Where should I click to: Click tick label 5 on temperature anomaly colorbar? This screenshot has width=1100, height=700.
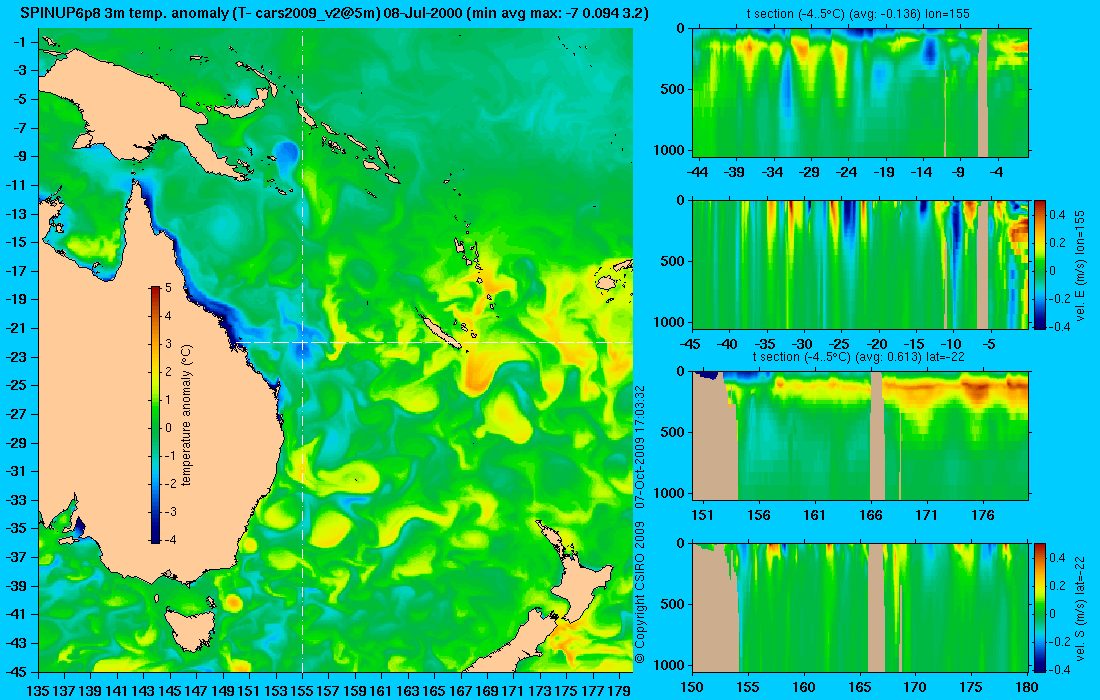pos(168,288)
